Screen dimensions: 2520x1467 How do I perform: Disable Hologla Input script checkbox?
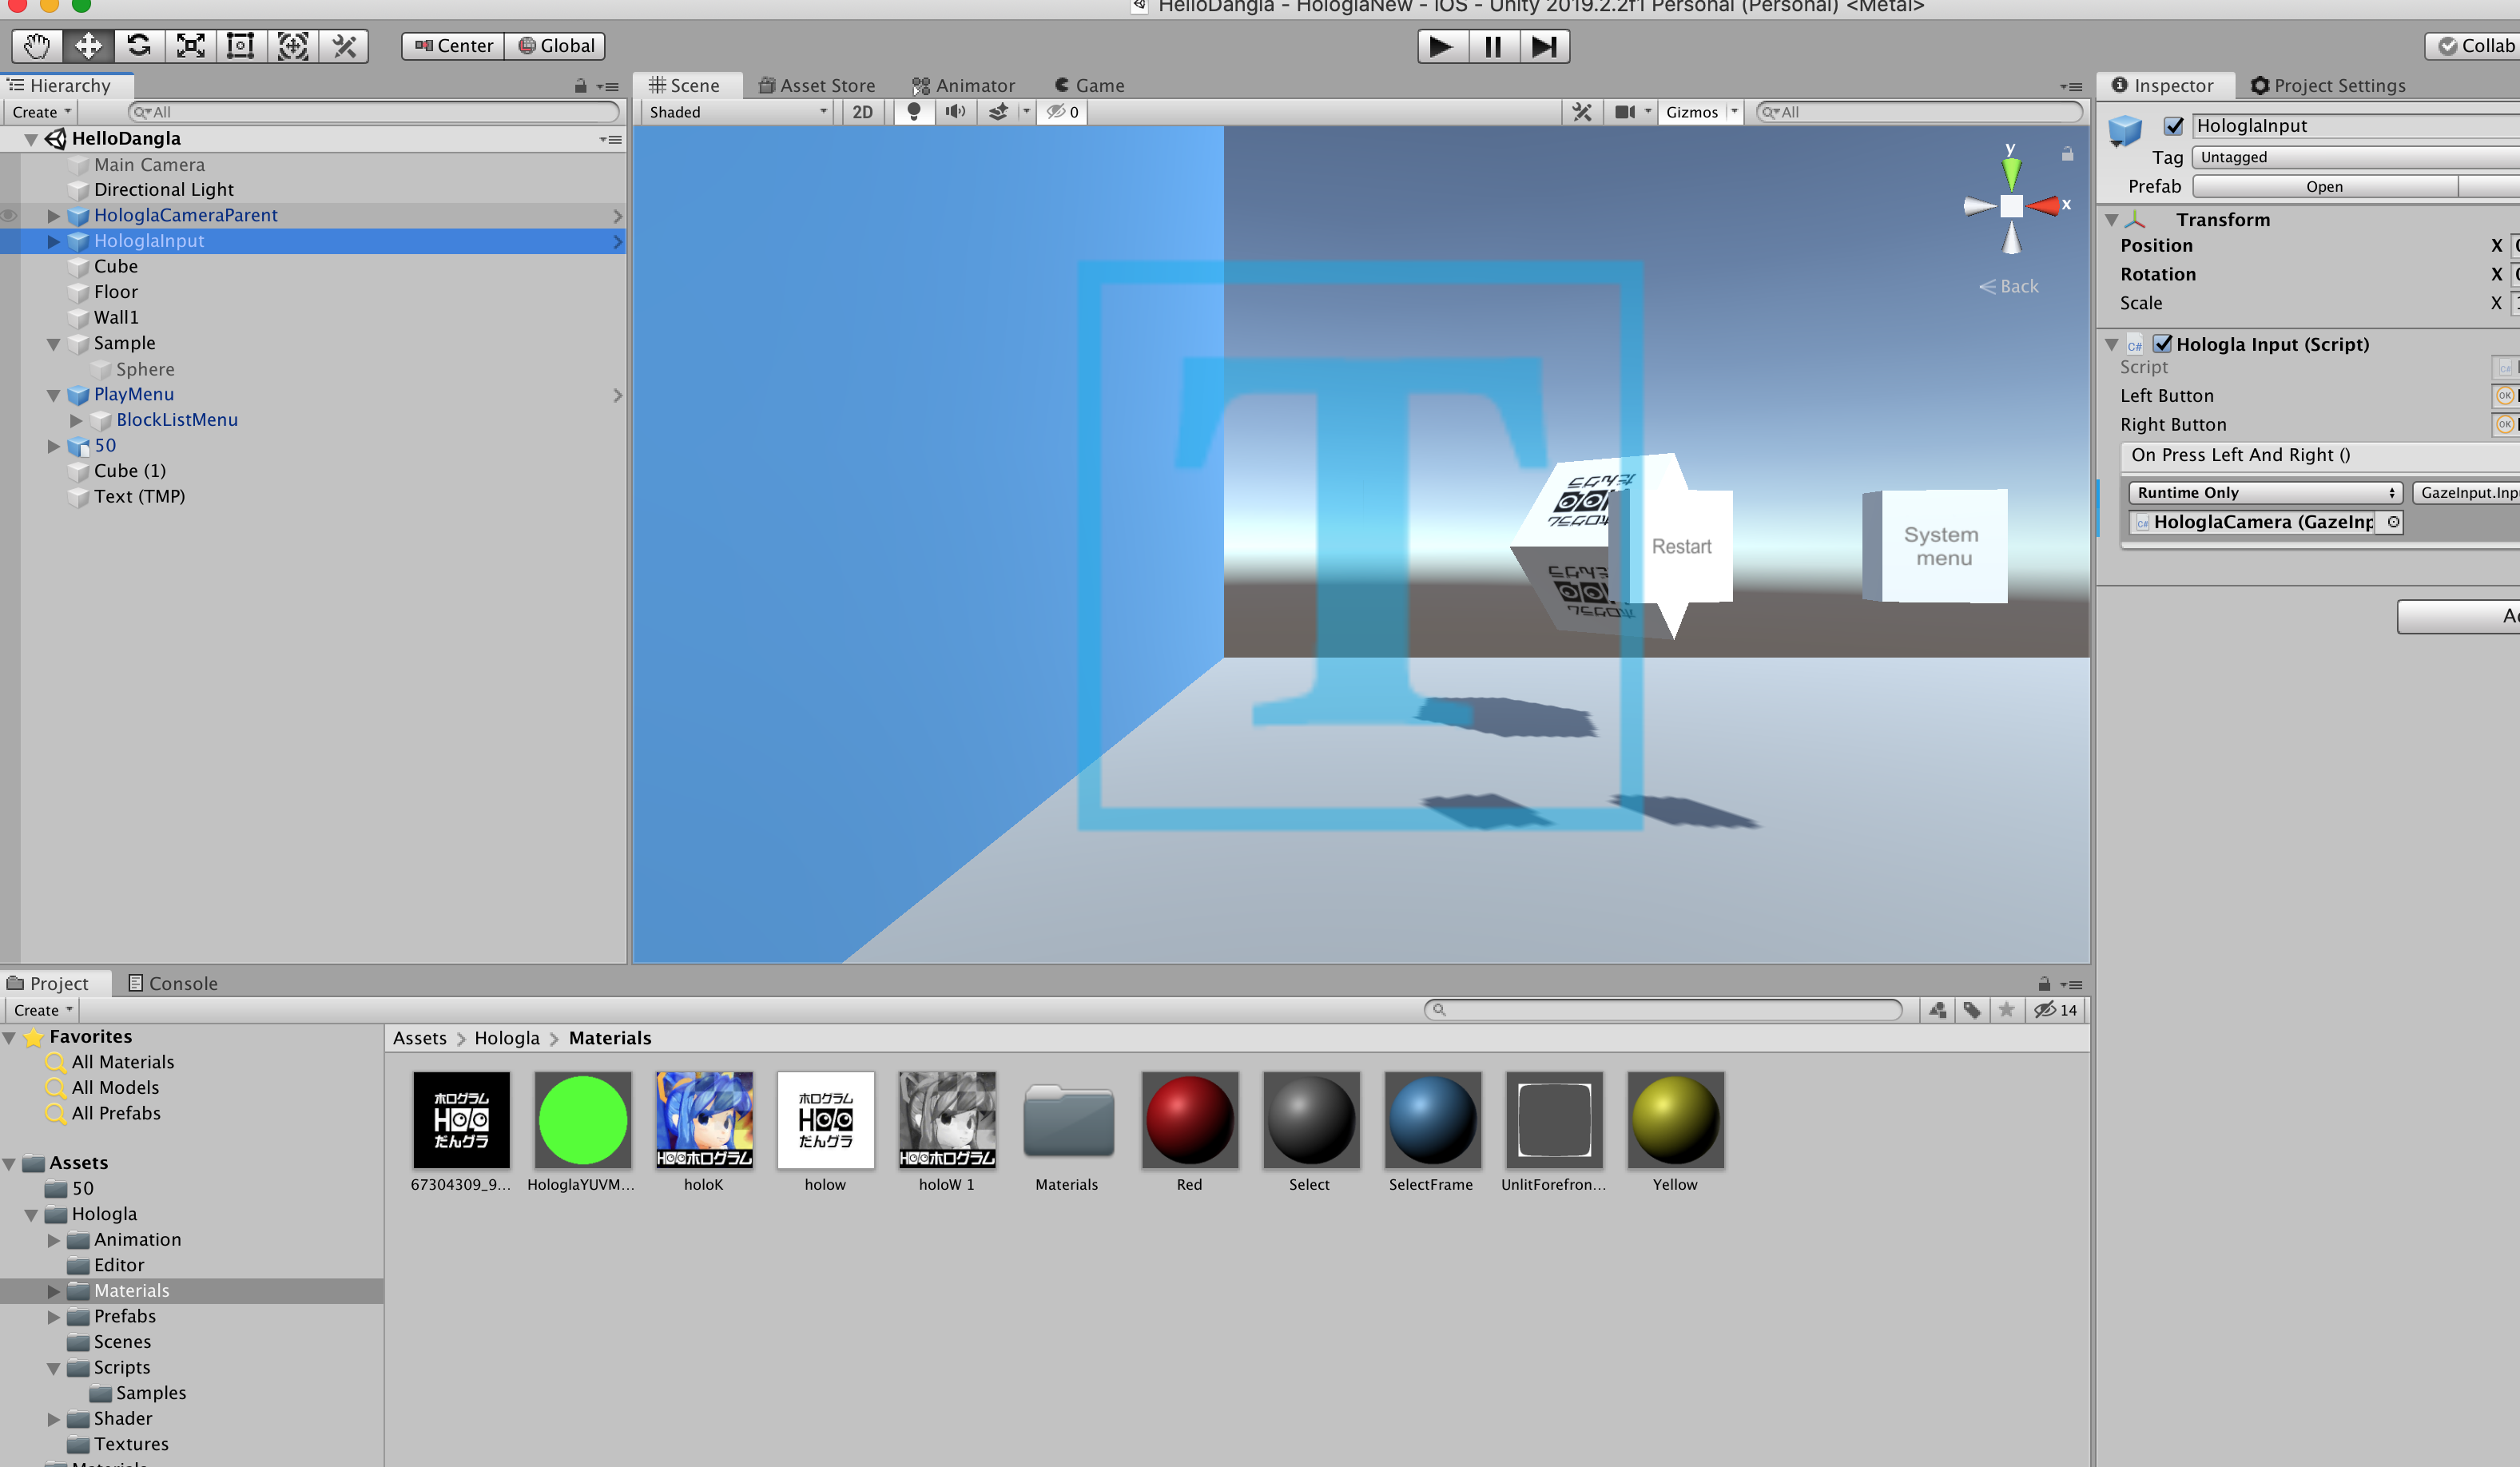[2162, 344]
